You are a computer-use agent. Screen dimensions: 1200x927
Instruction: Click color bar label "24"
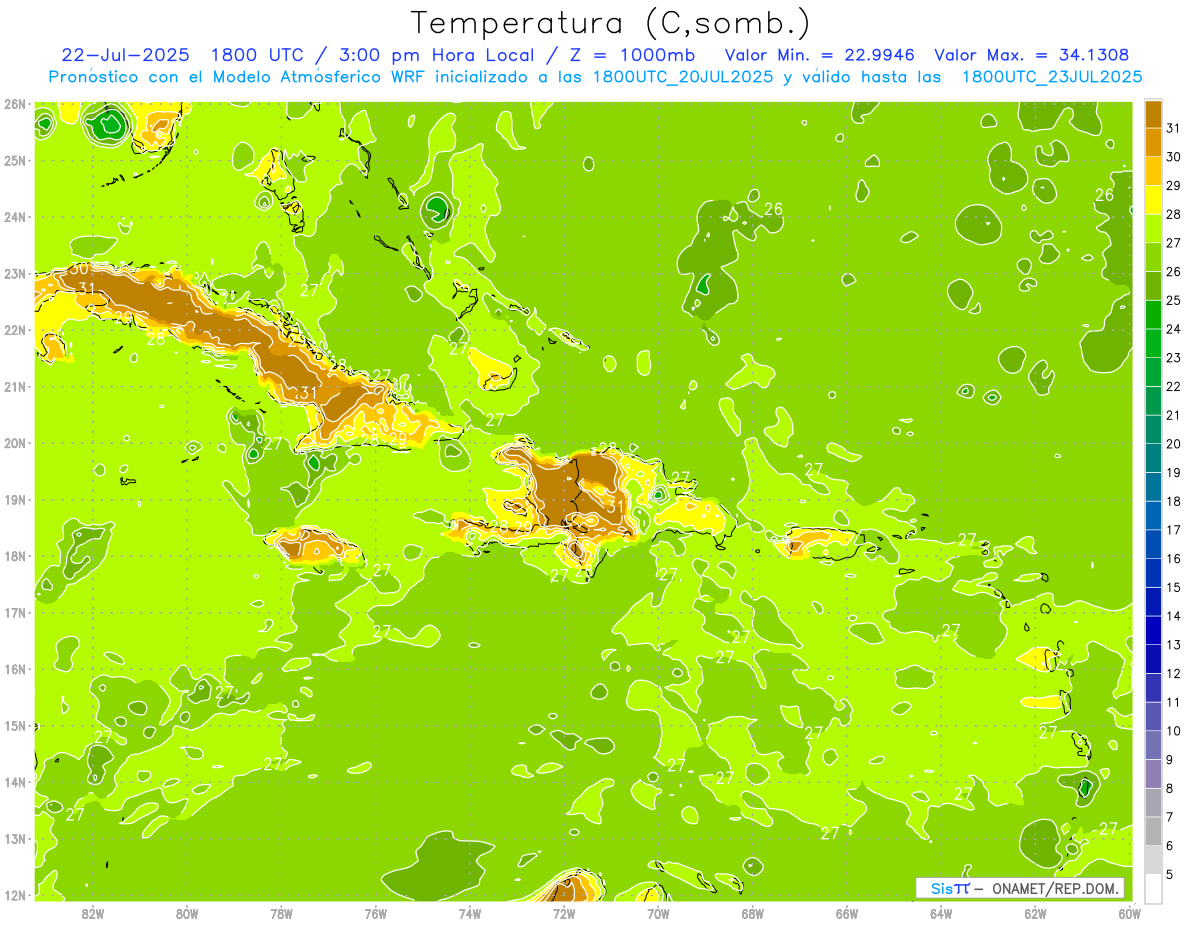pos(1174,329)
